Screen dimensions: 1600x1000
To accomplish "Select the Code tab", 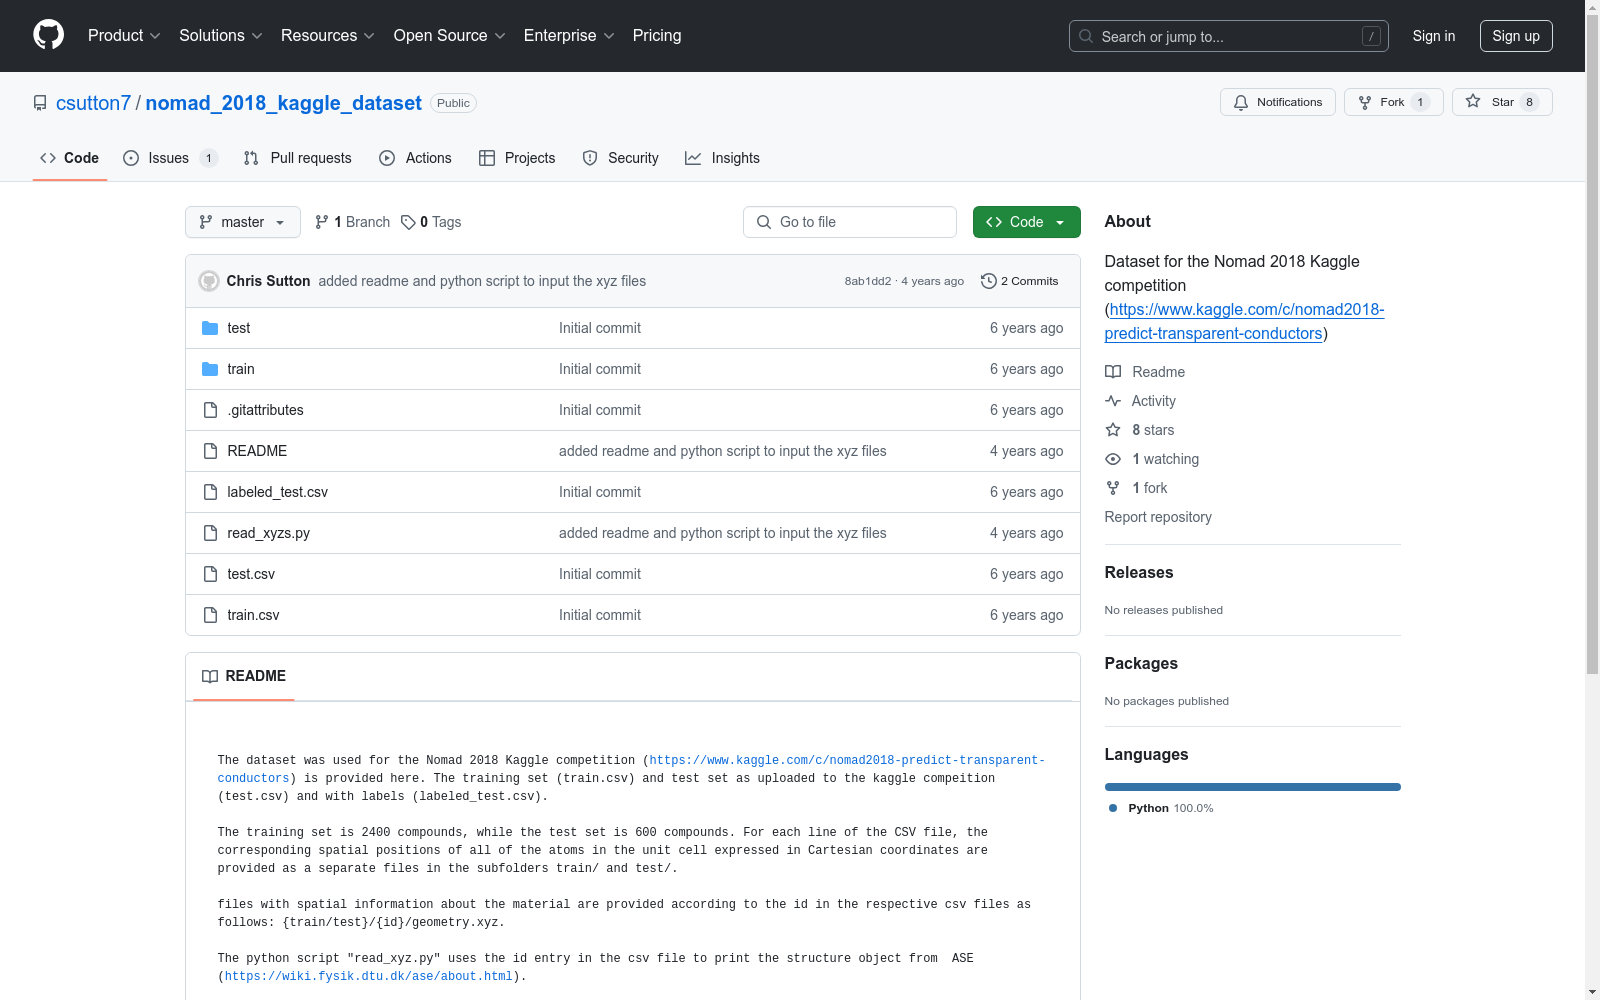I will 70,158.
